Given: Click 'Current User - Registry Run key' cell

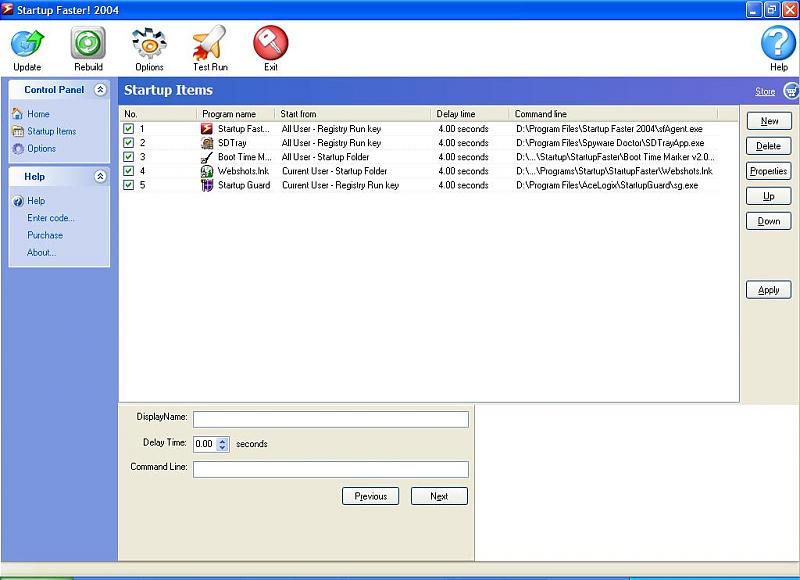Looking at the screenshot, I should [x=340, y=185].
